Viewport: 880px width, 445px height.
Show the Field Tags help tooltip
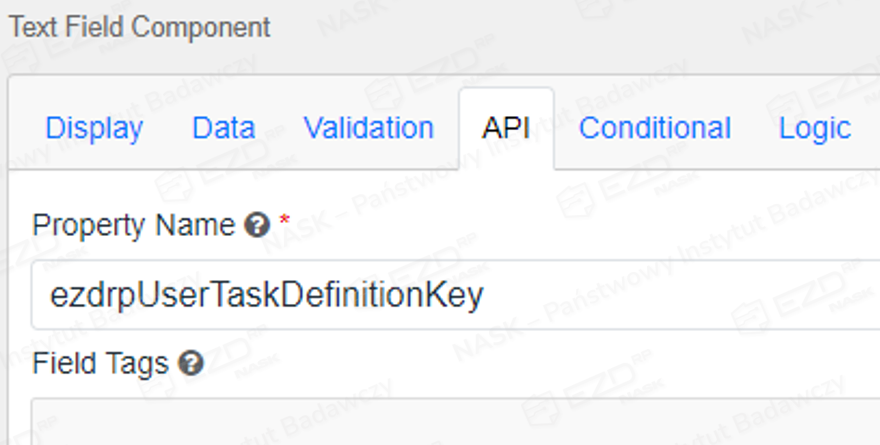[x=191, y=364]
